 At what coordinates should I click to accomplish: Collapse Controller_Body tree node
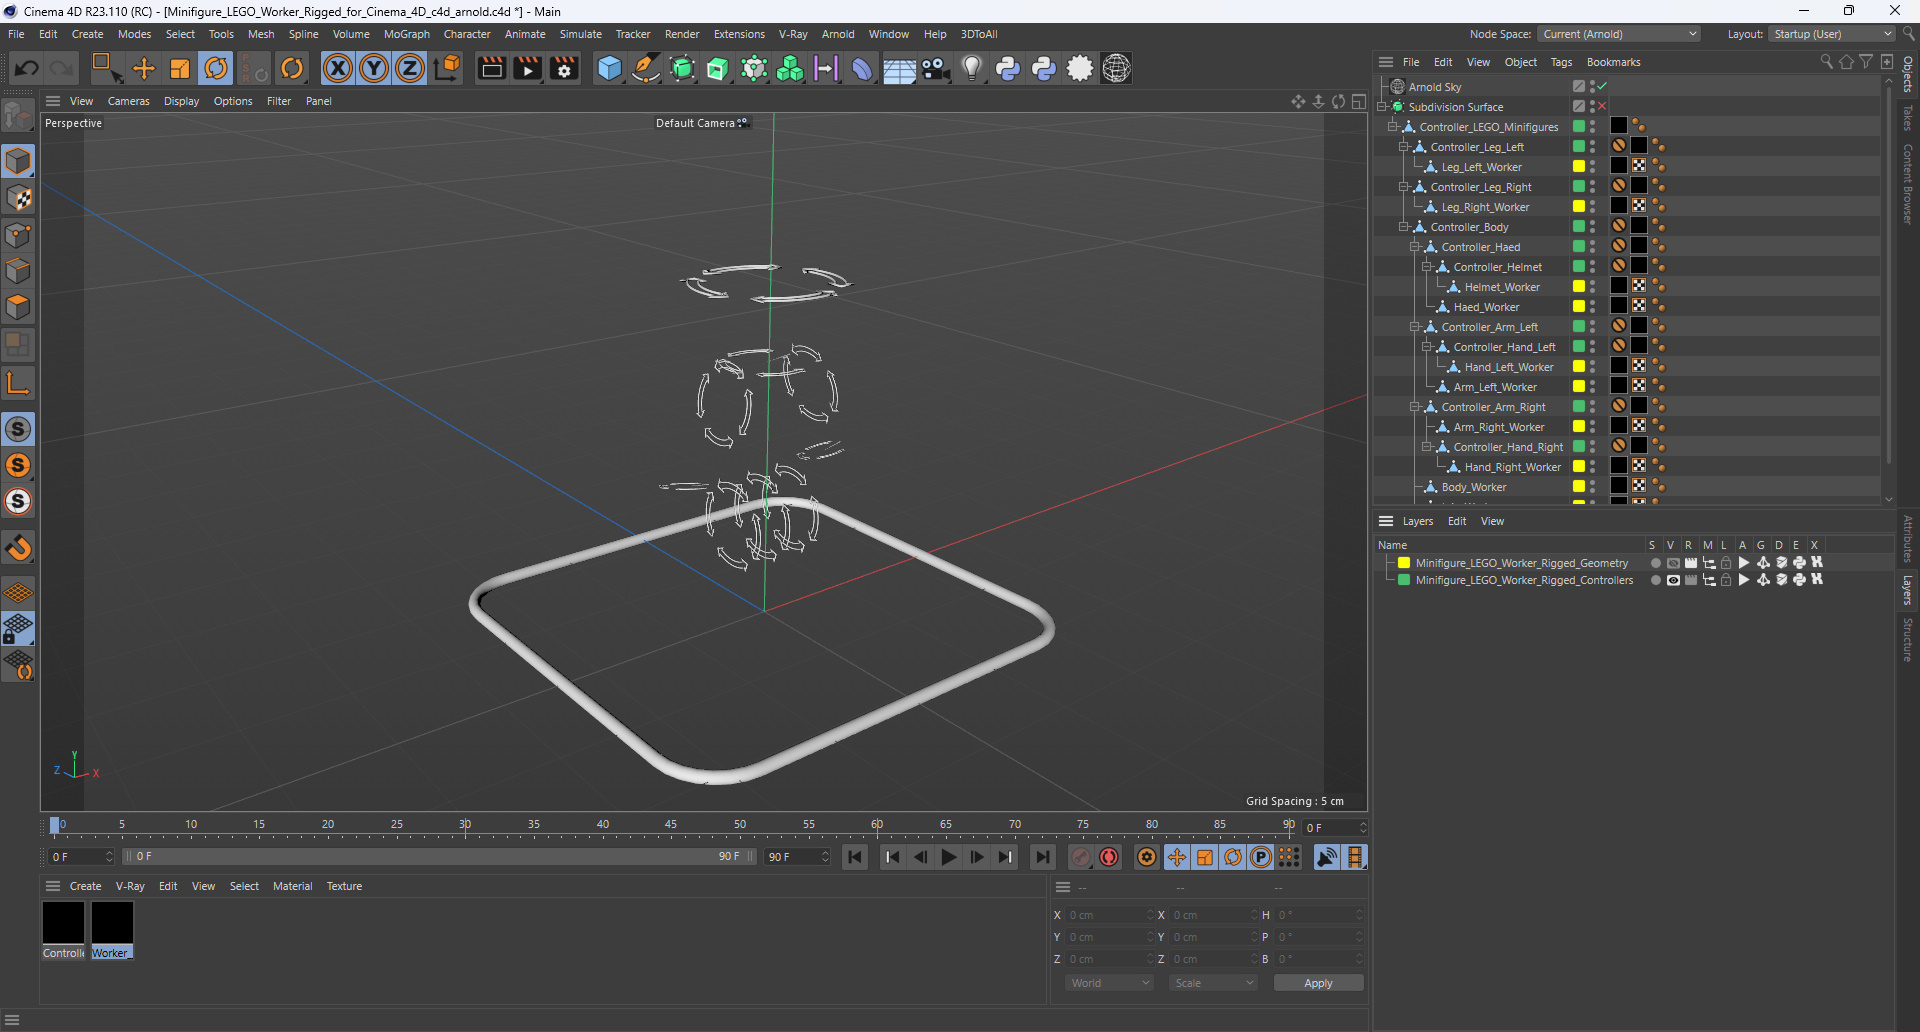pyautogui.click(x=1403, y=227)
